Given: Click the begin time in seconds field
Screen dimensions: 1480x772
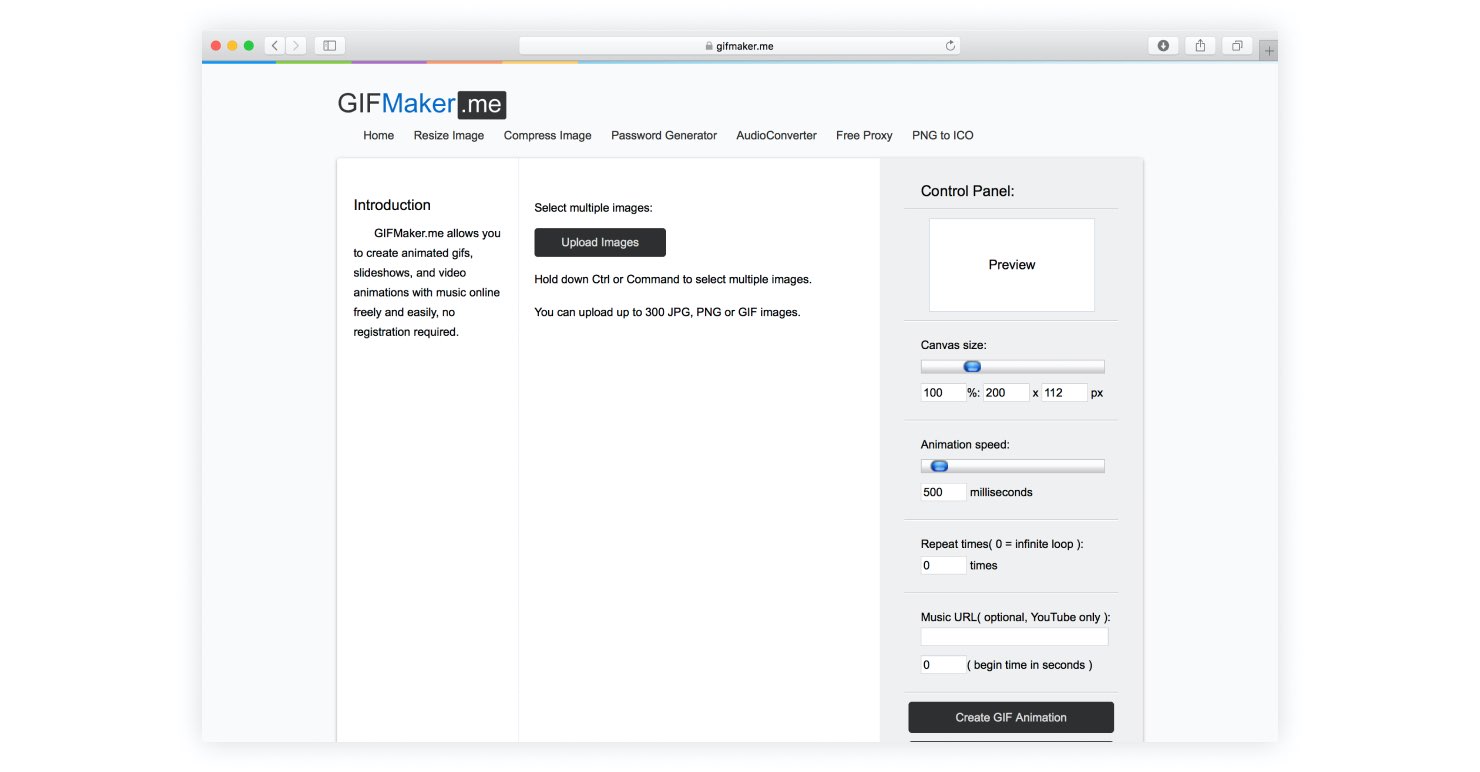Looking at the screenshot, I should pos(943,665).
